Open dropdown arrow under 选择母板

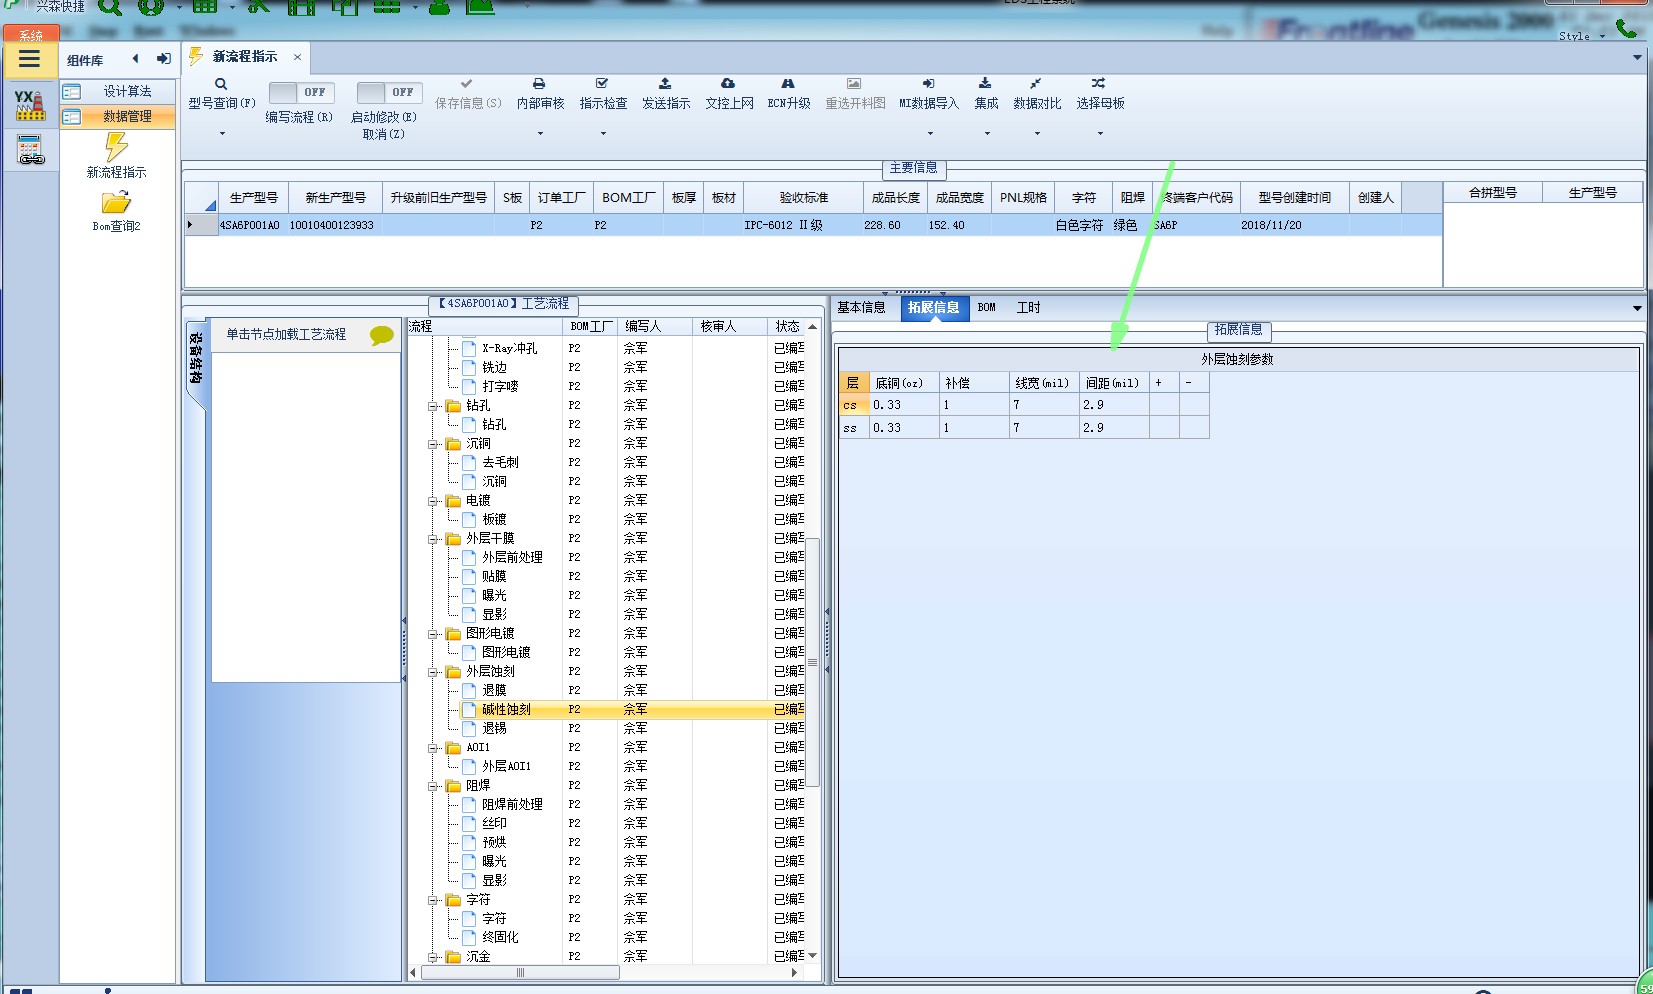[x=1100, y=133]
